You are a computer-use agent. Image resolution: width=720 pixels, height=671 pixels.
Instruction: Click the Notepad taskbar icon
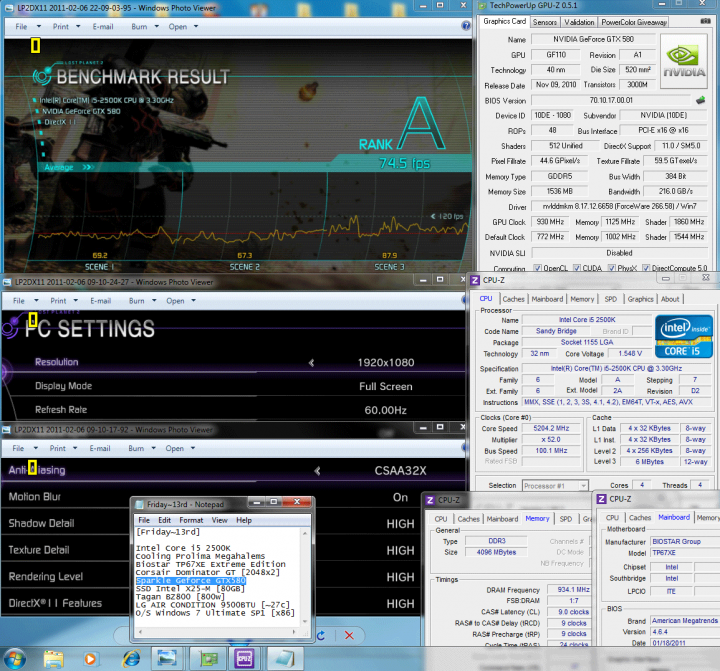[x=284, y=659]
